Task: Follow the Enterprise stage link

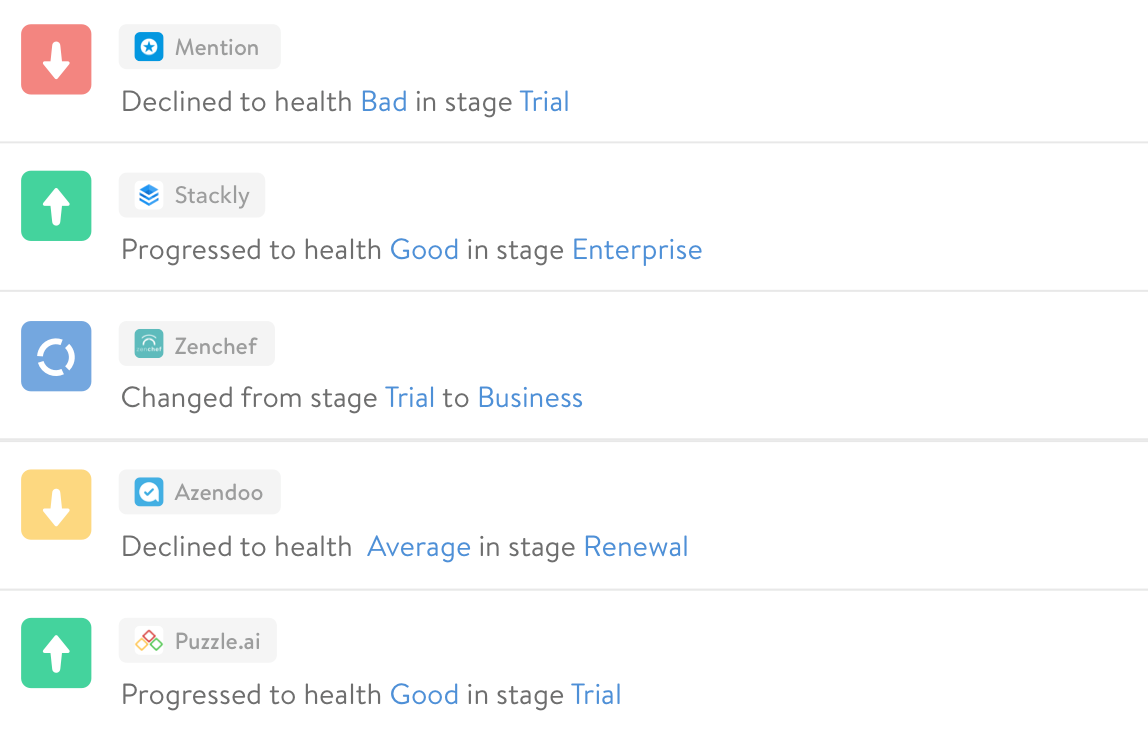Action: click(x=637, y=250)
